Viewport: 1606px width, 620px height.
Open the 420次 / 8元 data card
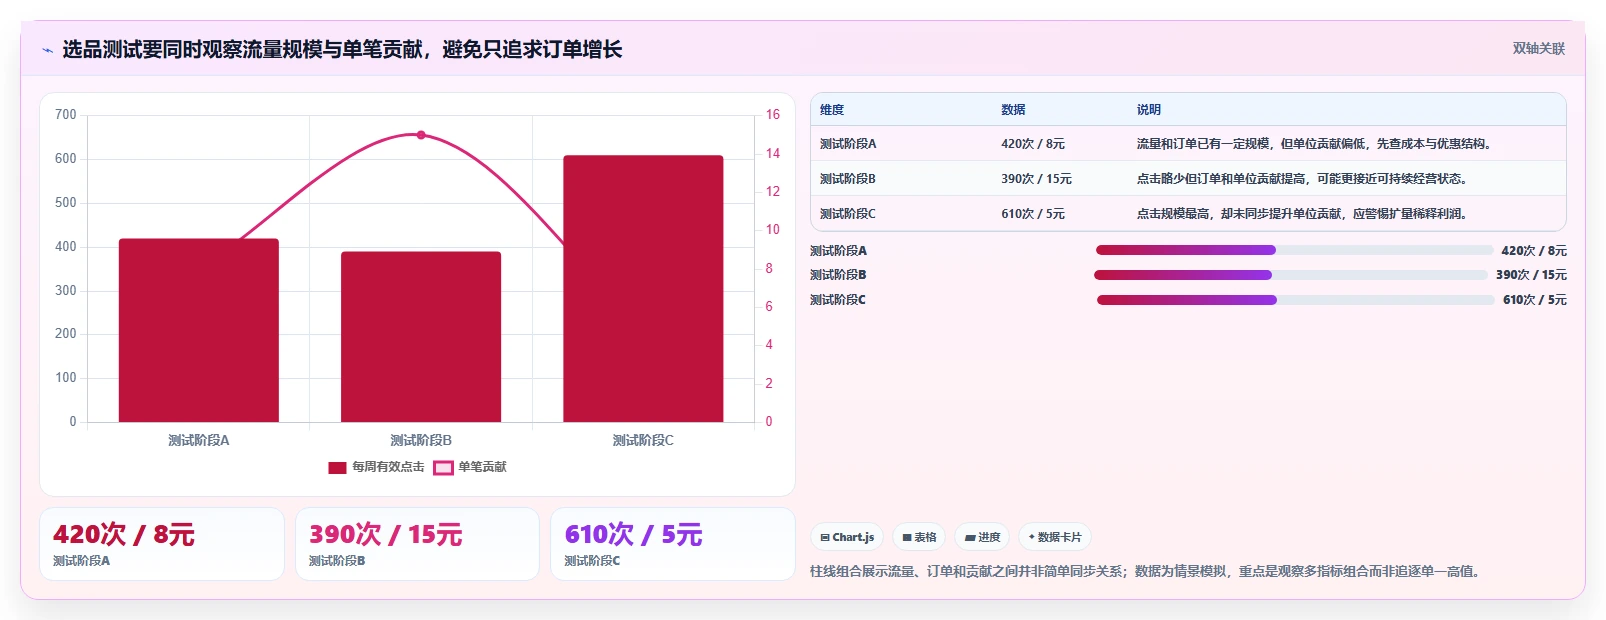(162, 544)
